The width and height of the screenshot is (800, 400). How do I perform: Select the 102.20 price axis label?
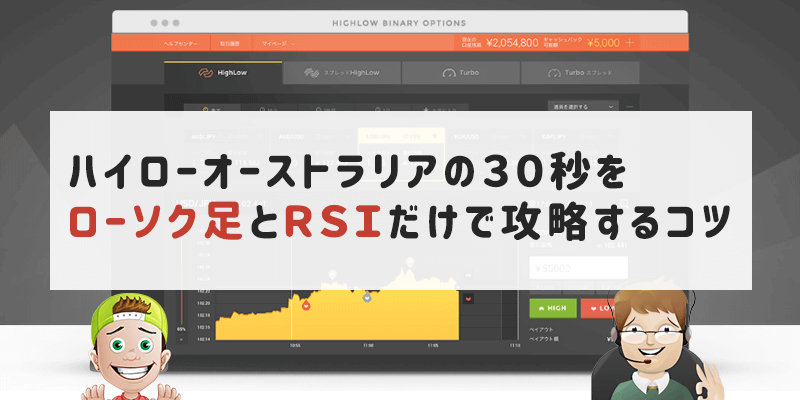tap(204, 303)
